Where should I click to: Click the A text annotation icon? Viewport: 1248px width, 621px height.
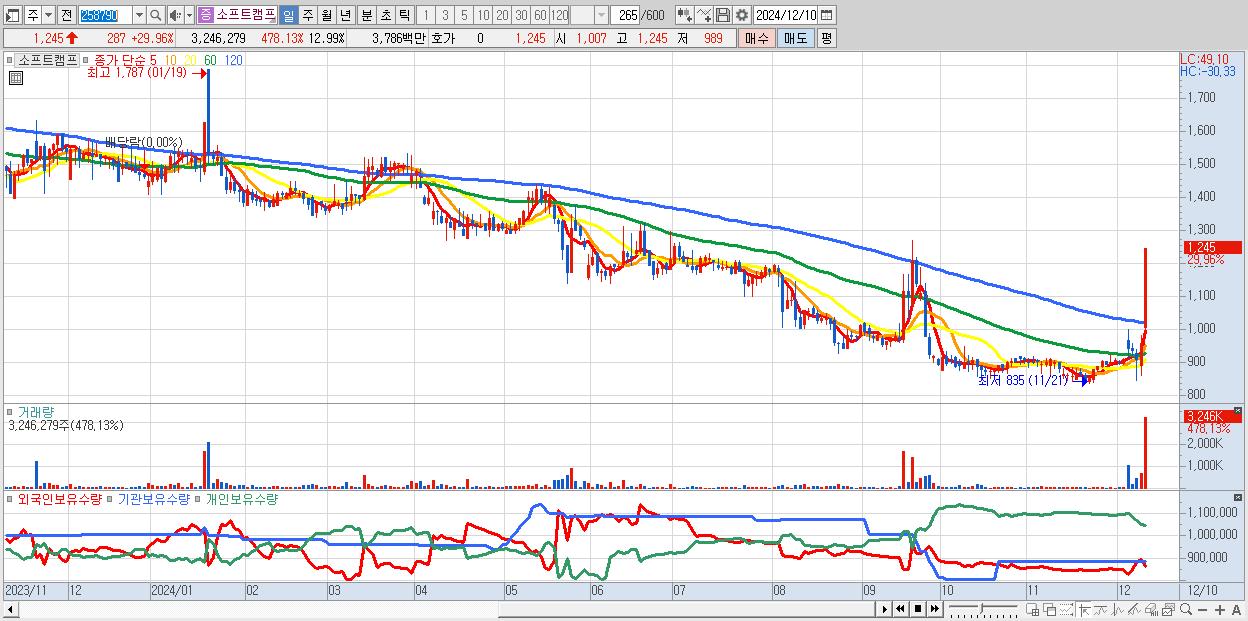pos(1237,609)
